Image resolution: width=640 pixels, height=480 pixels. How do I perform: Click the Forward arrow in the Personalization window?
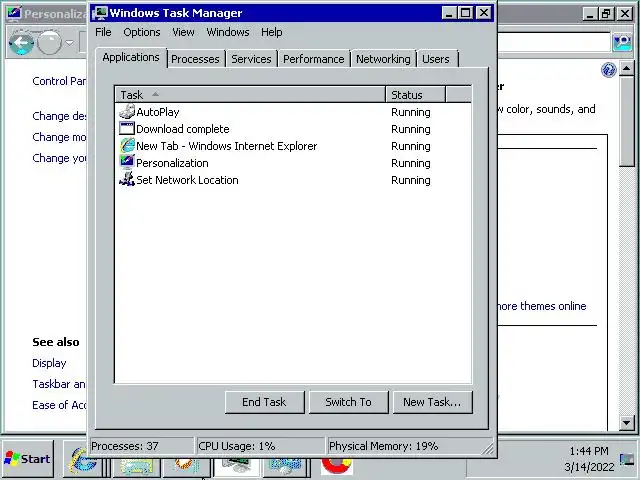click(x=49, y=42)
